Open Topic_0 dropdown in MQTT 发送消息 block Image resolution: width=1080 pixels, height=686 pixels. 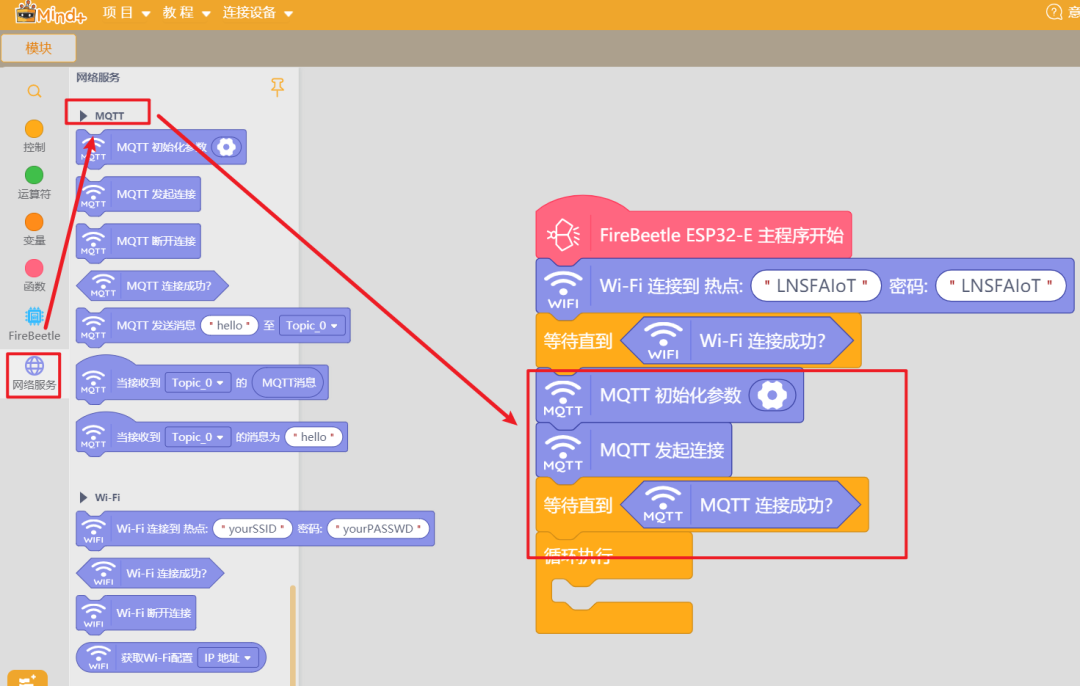(312, 325)
